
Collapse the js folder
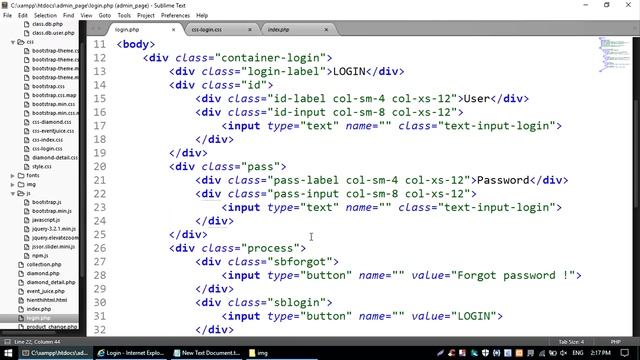click(x=13, y=193)
